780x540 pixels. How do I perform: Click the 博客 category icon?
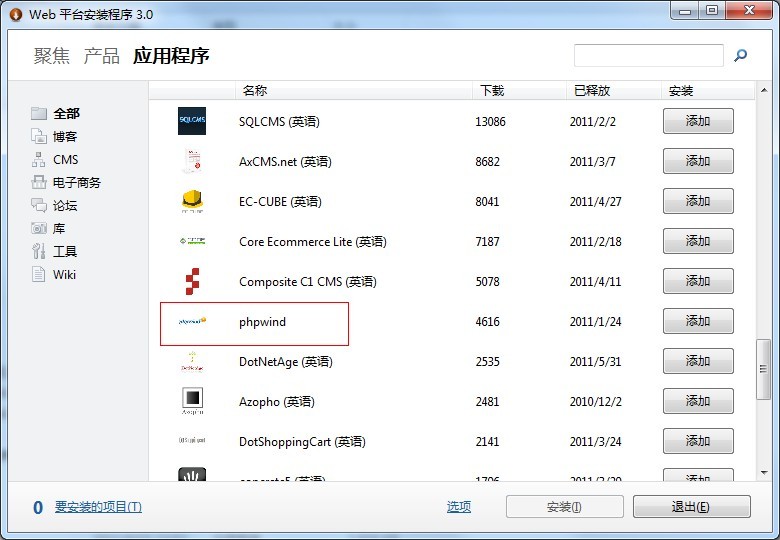[39, 136]
